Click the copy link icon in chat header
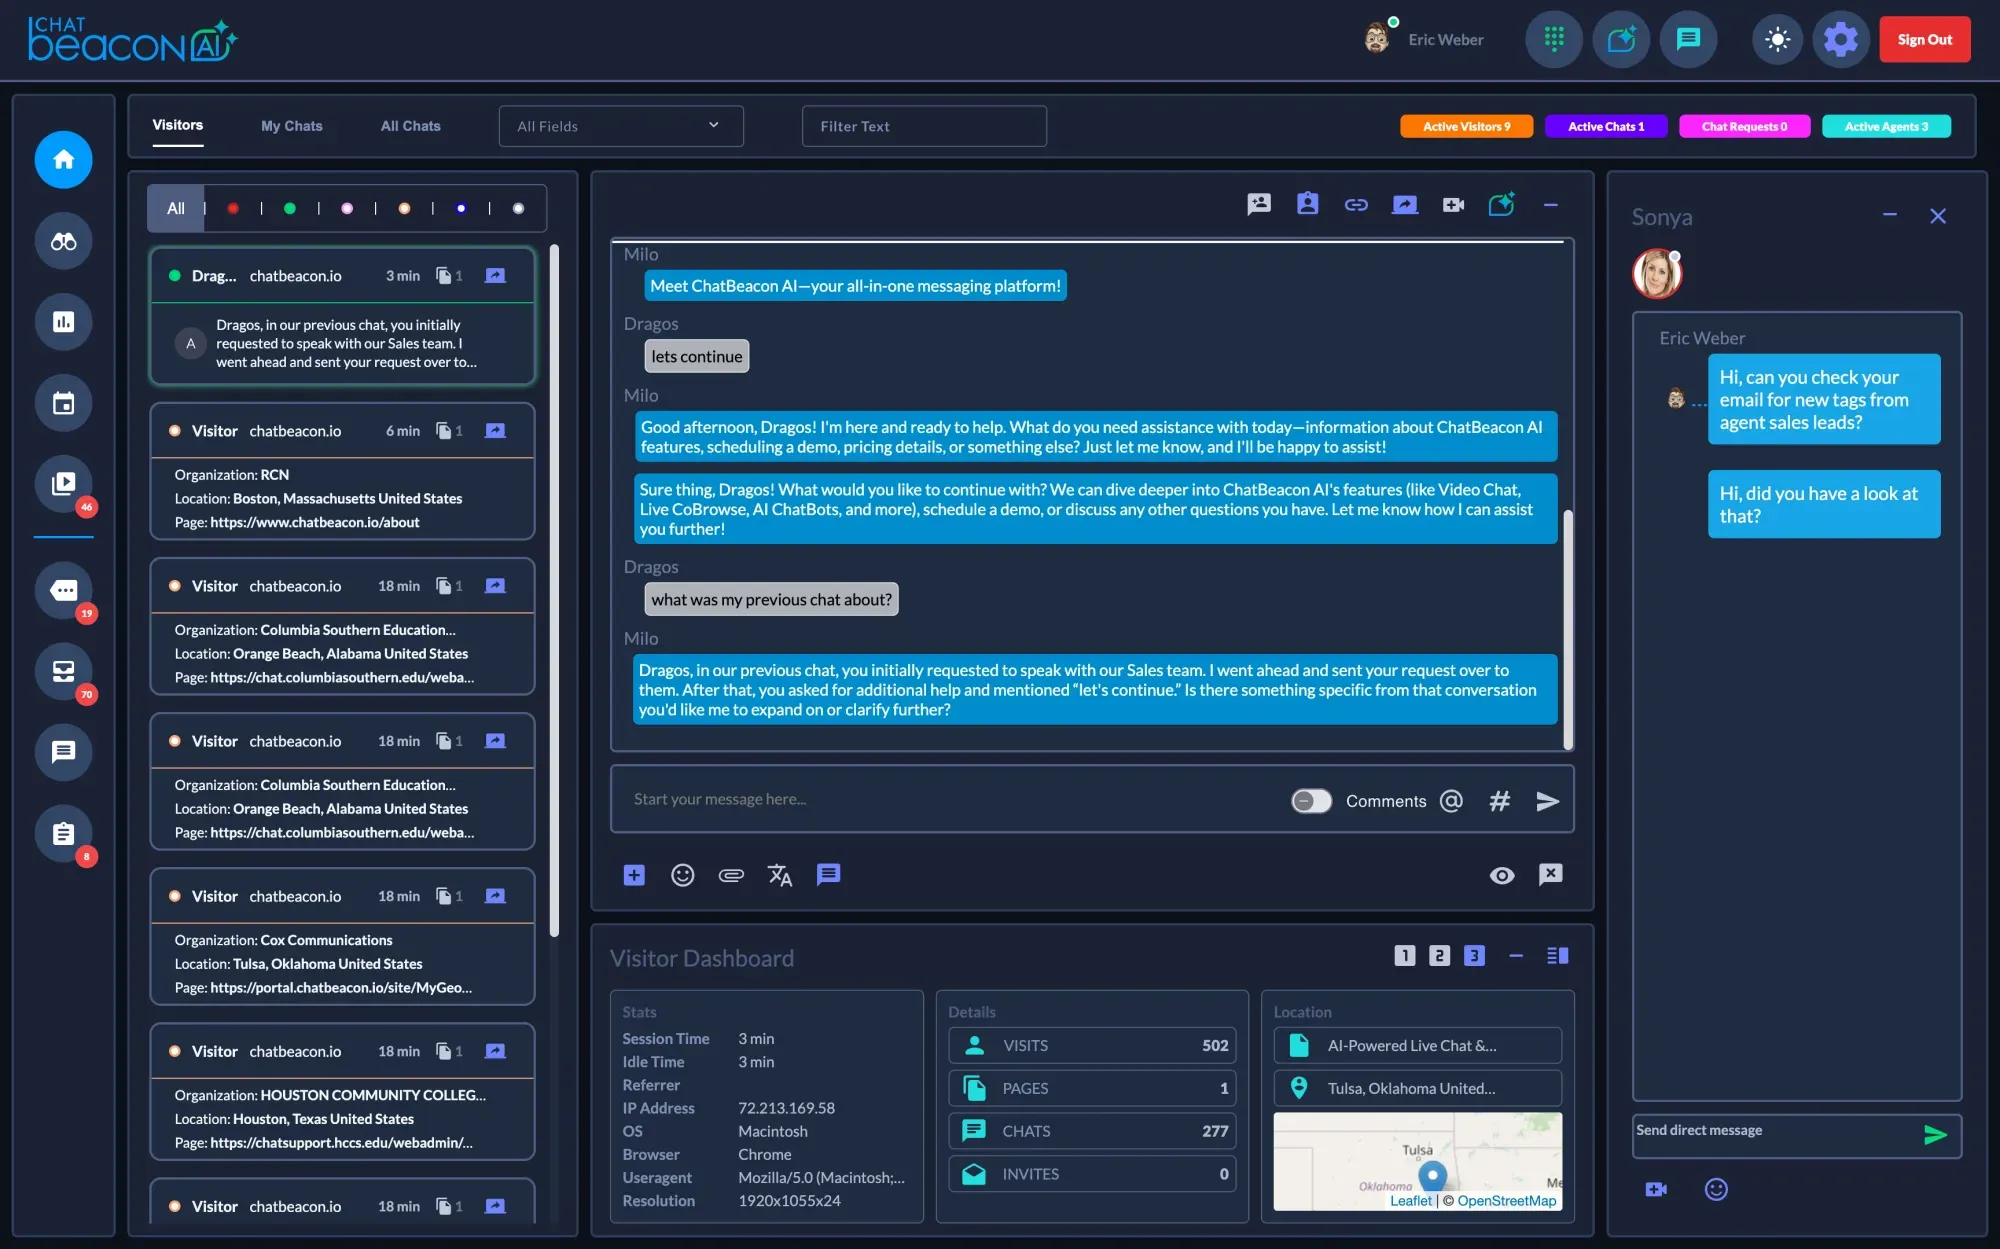 tap(1356, 205)
